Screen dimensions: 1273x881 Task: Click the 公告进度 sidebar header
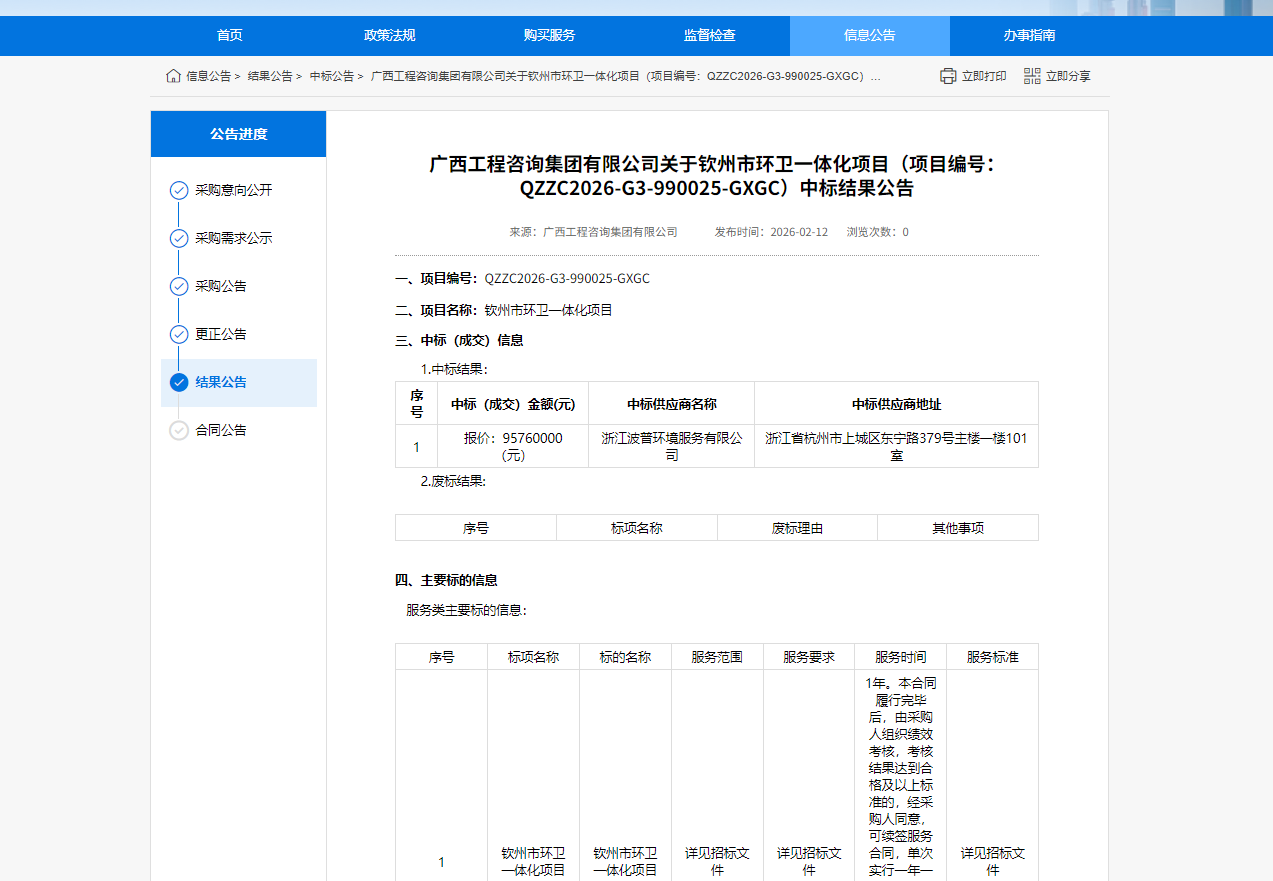238,134
